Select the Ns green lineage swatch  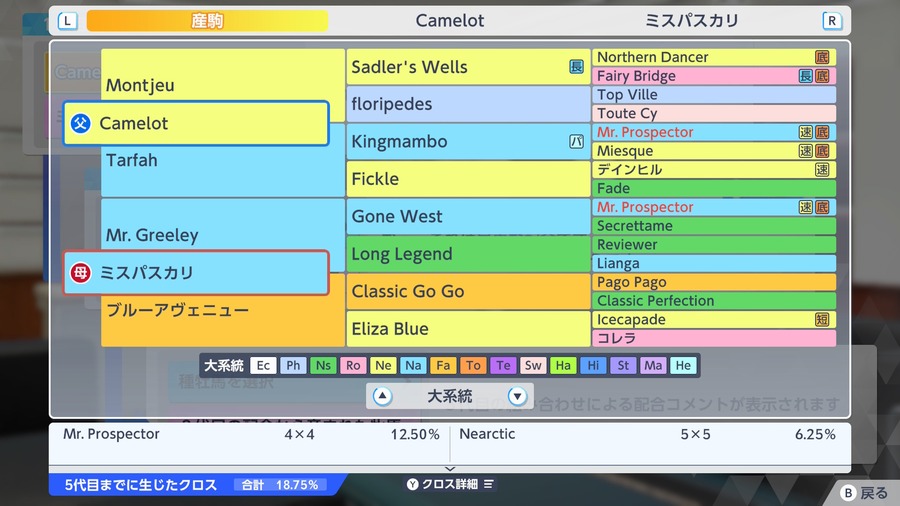pos(323,365)
